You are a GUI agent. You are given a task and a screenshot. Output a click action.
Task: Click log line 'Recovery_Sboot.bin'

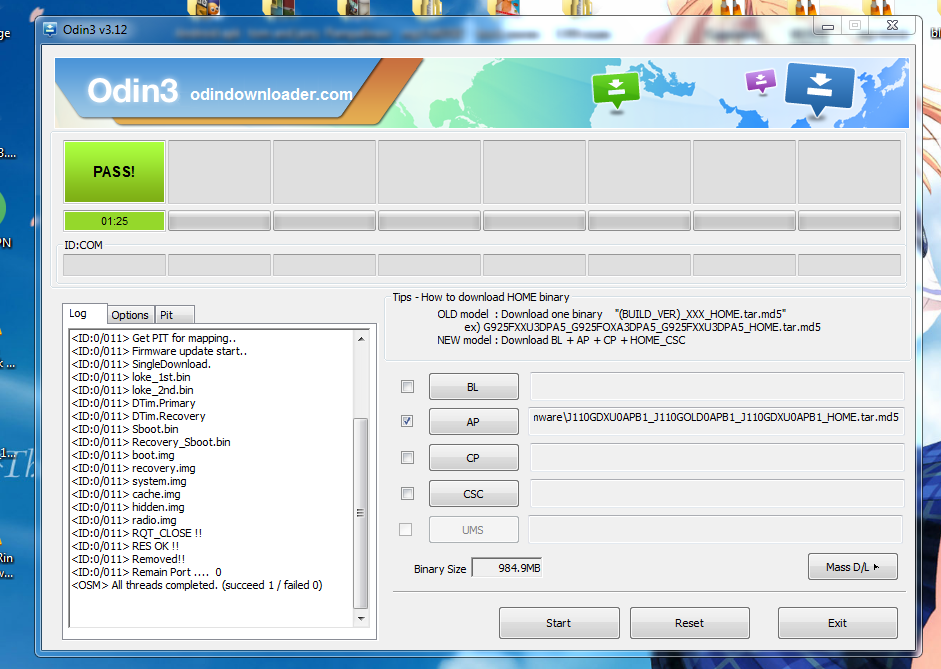pyautogui.click(x=151, y=442)
